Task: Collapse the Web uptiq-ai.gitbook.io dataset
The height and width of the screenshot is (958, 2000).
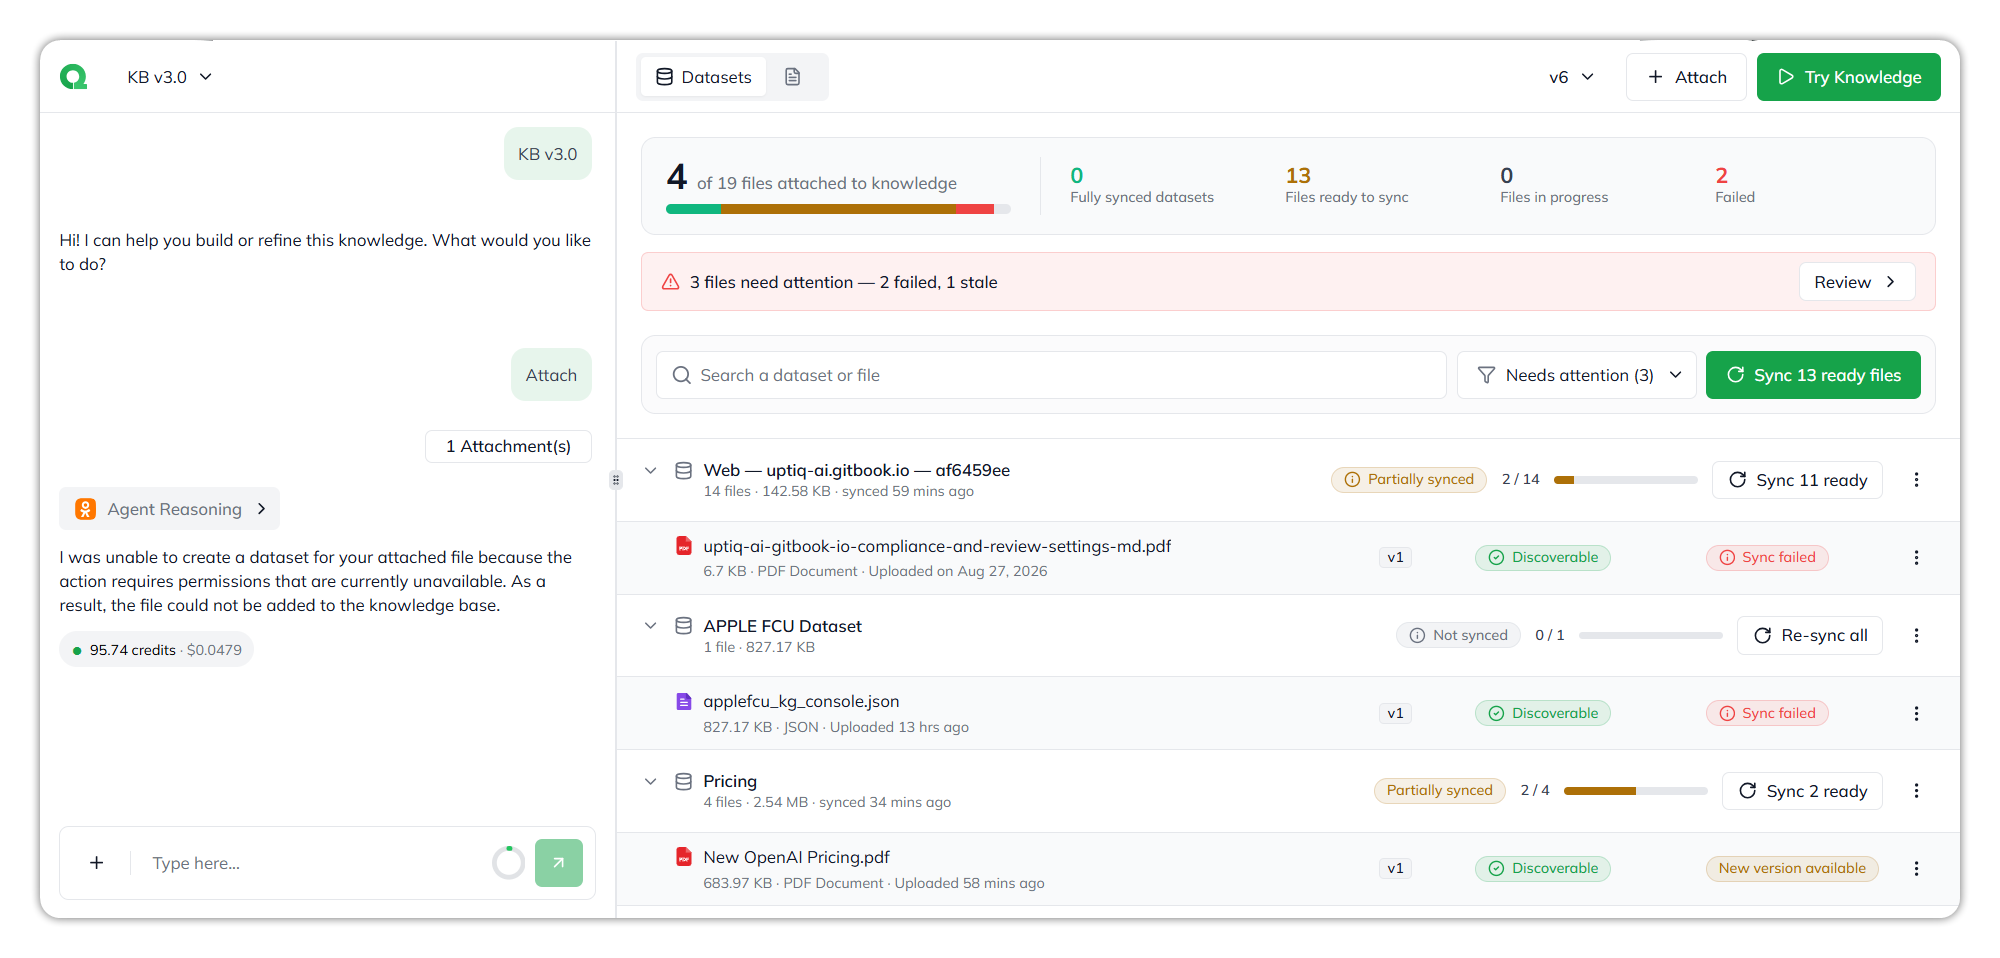Action: point(651,470)
